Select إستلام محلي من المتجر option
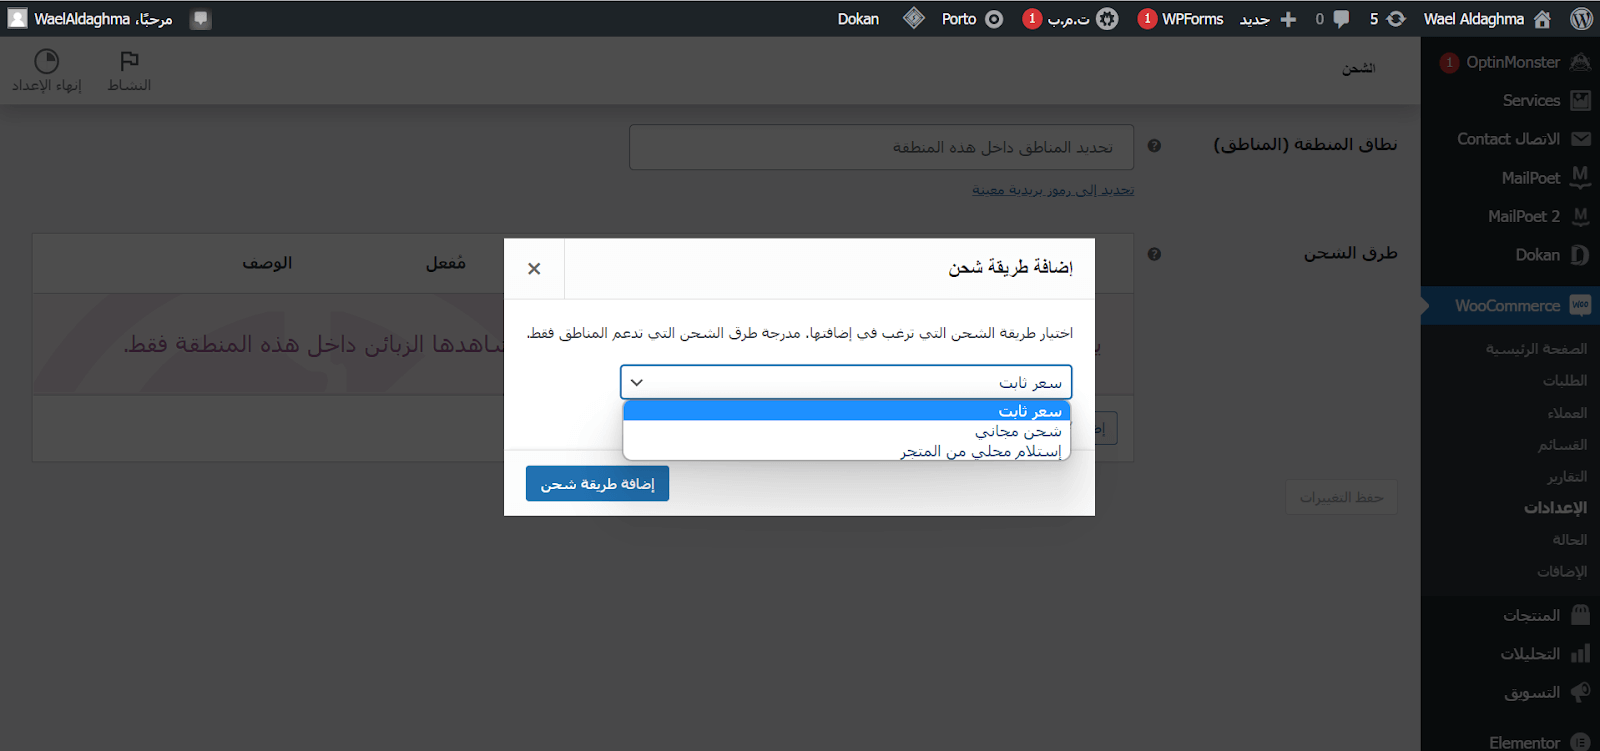This screenshot has height=751, width=1600. (846, 451)
